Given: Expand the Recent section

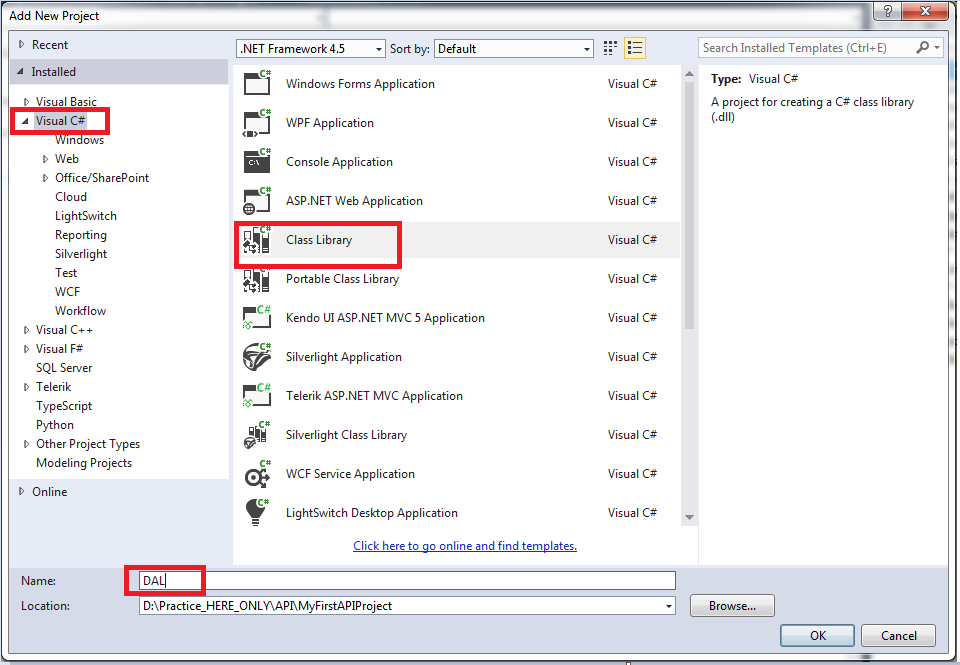Looking at the screenshot, I should point(21,45).
